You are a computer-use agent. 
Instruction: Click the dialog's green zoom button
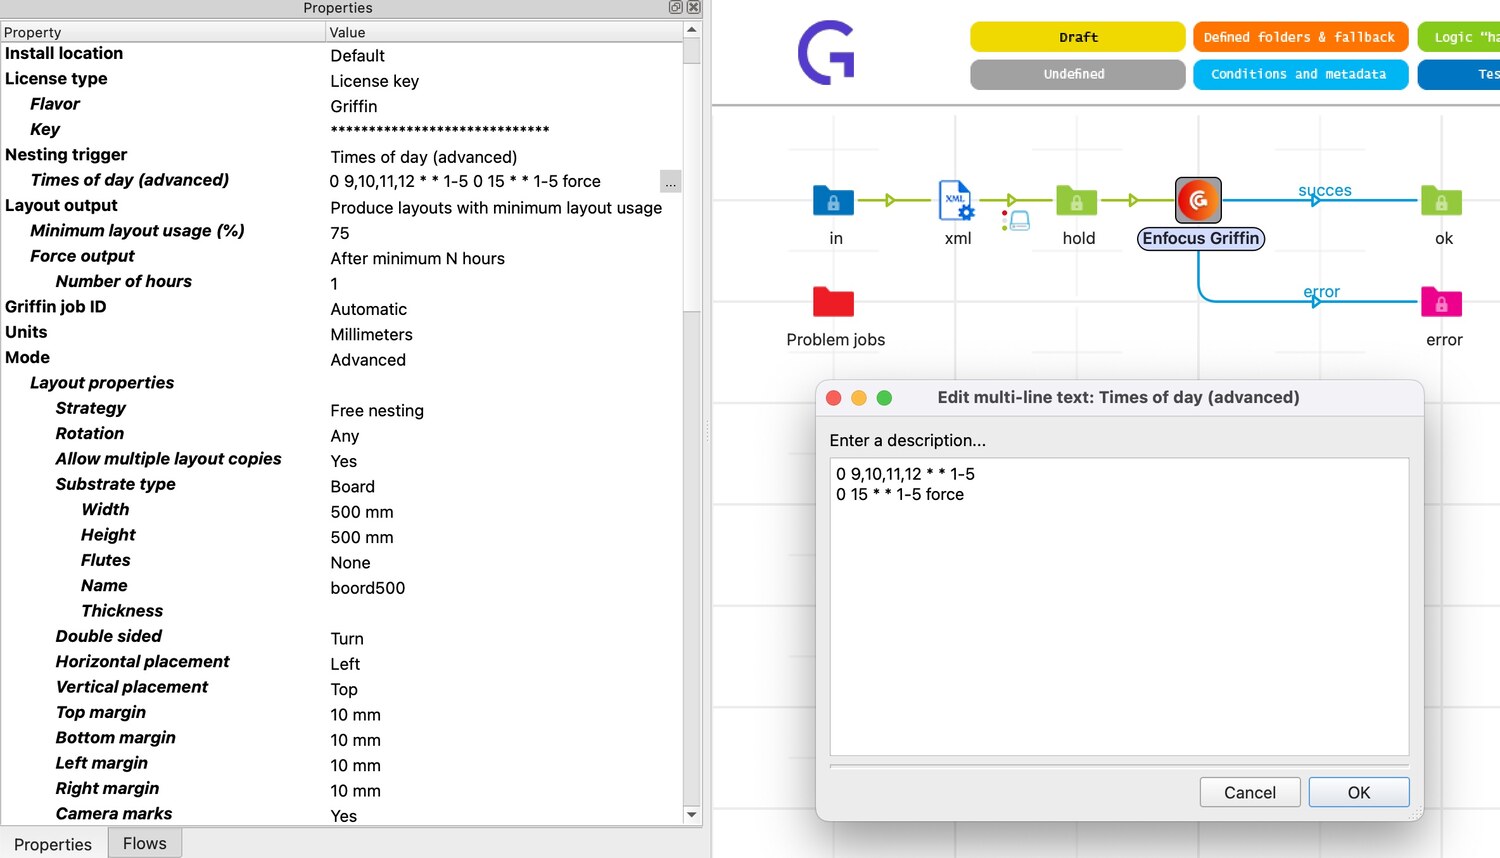[884, 398]
